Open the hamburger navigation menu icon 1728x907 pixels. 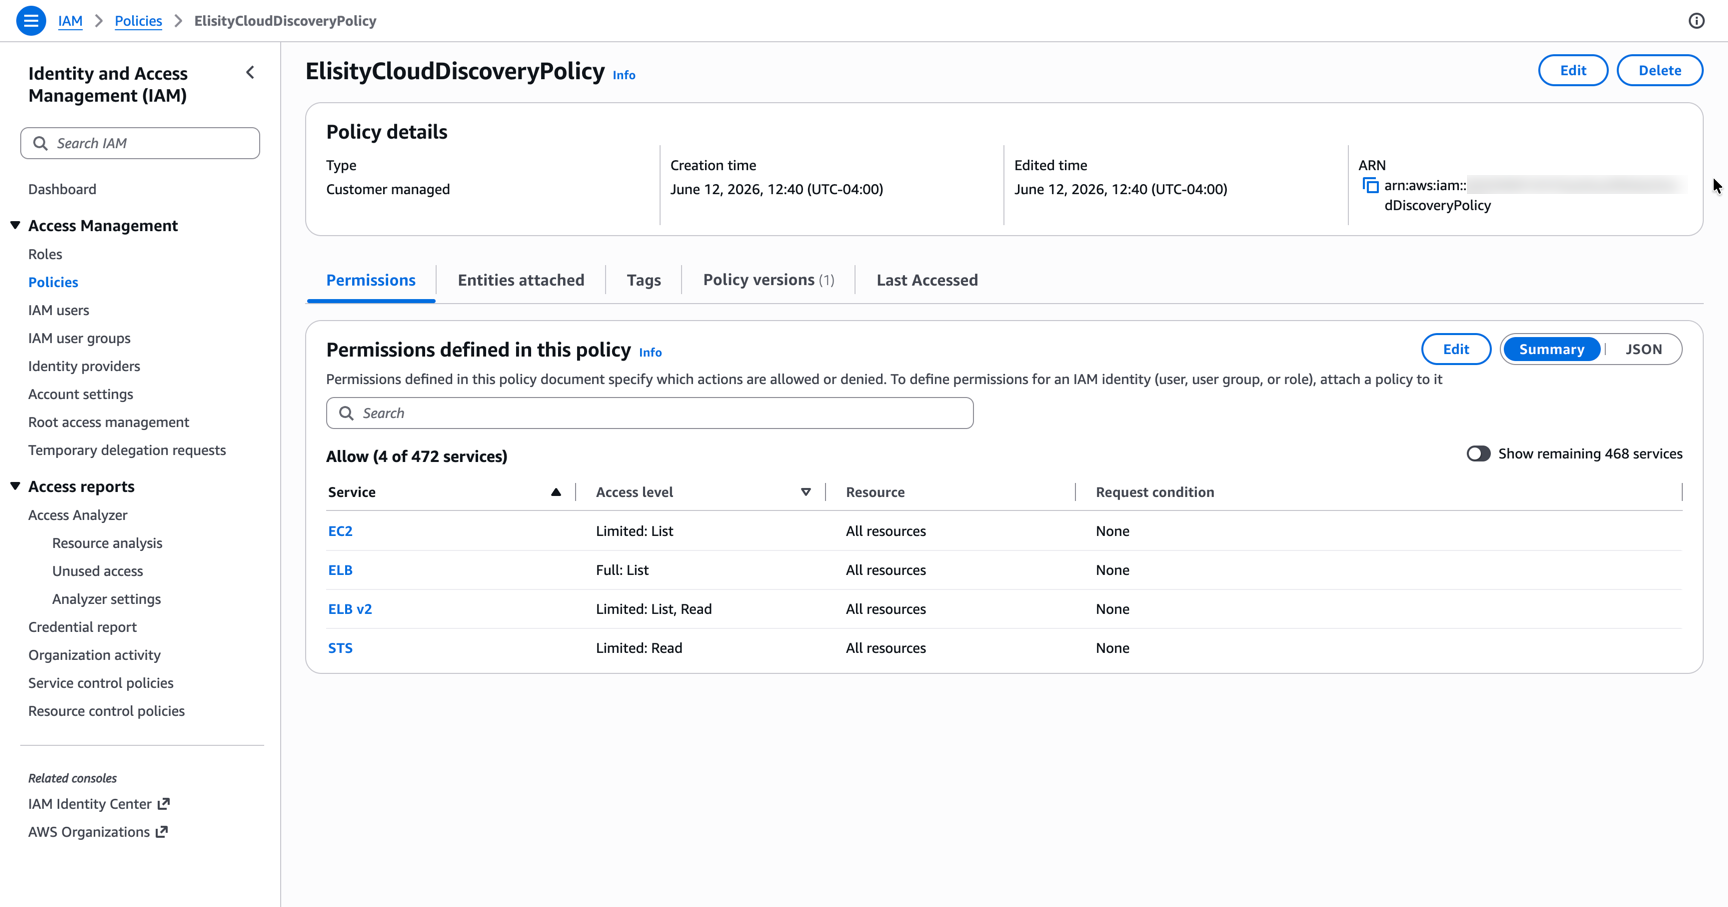31,20
